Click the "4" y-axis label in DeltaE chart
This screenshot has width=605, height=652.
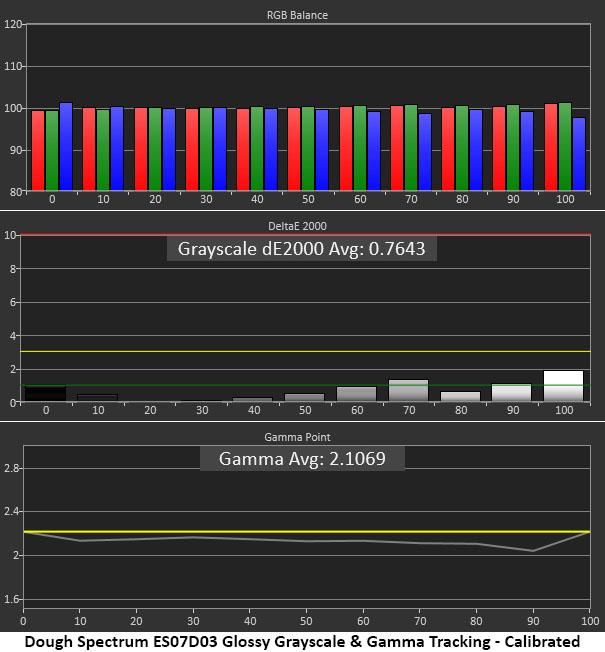[13, 336]
